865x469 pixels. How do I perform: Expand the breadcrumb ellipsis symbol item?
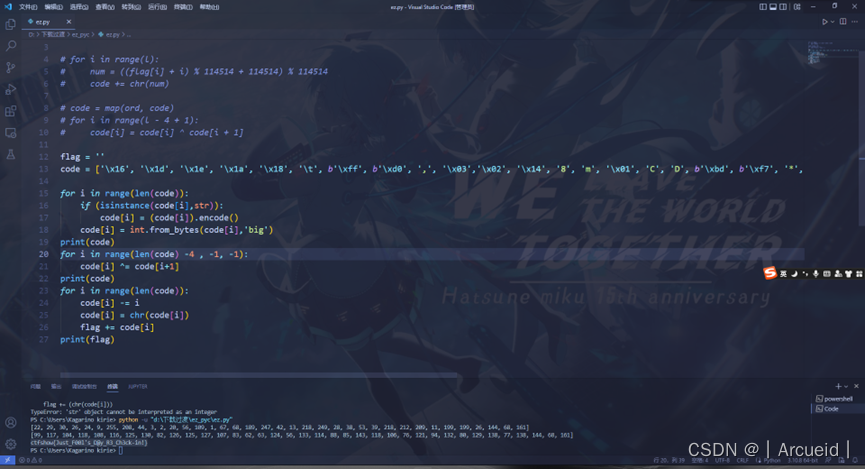129,34
